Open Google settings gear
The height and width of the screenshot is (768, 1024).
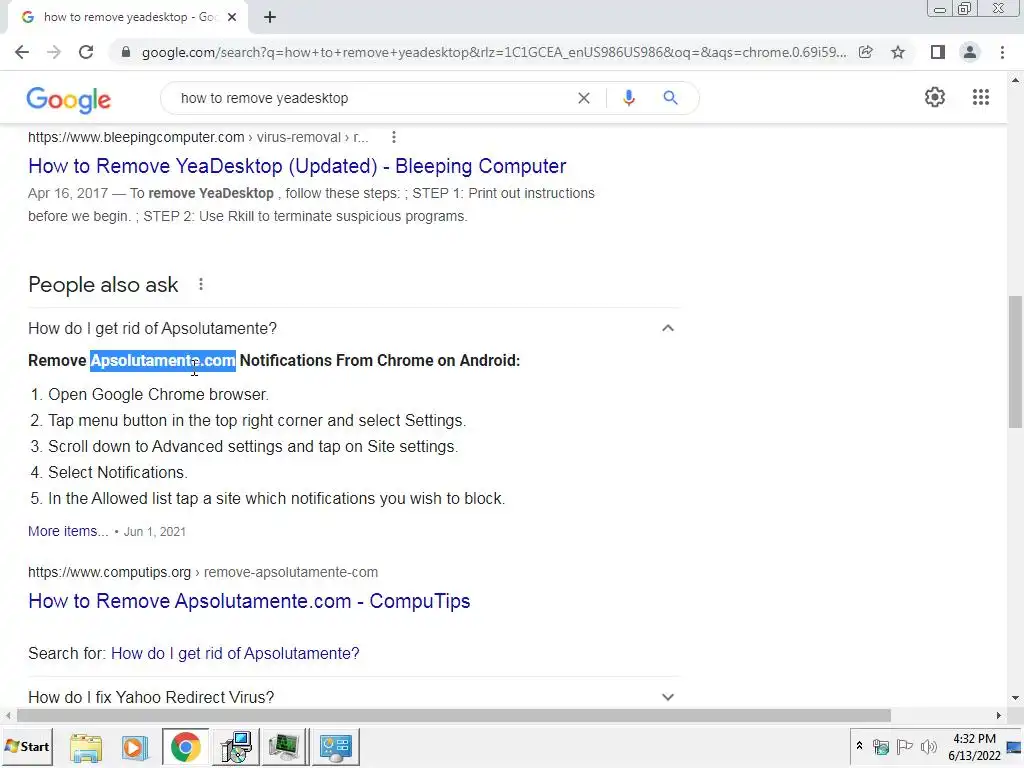tap(935, 97)
